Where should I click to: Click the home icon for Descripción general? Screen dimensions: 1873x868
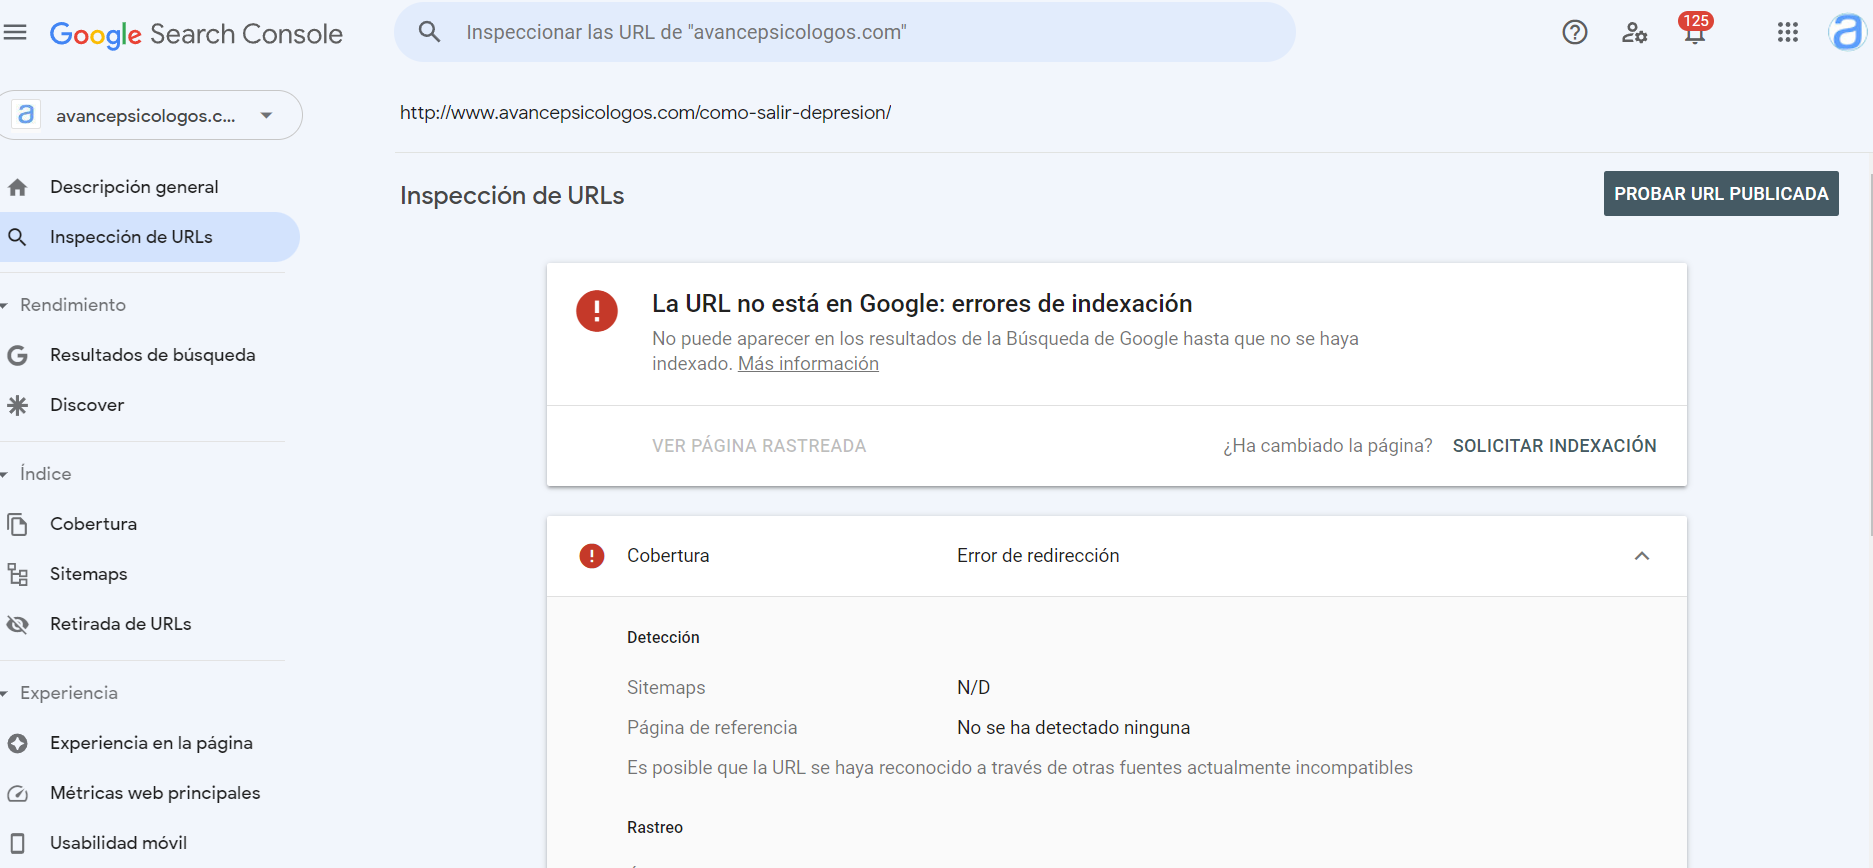pos(18,187)
